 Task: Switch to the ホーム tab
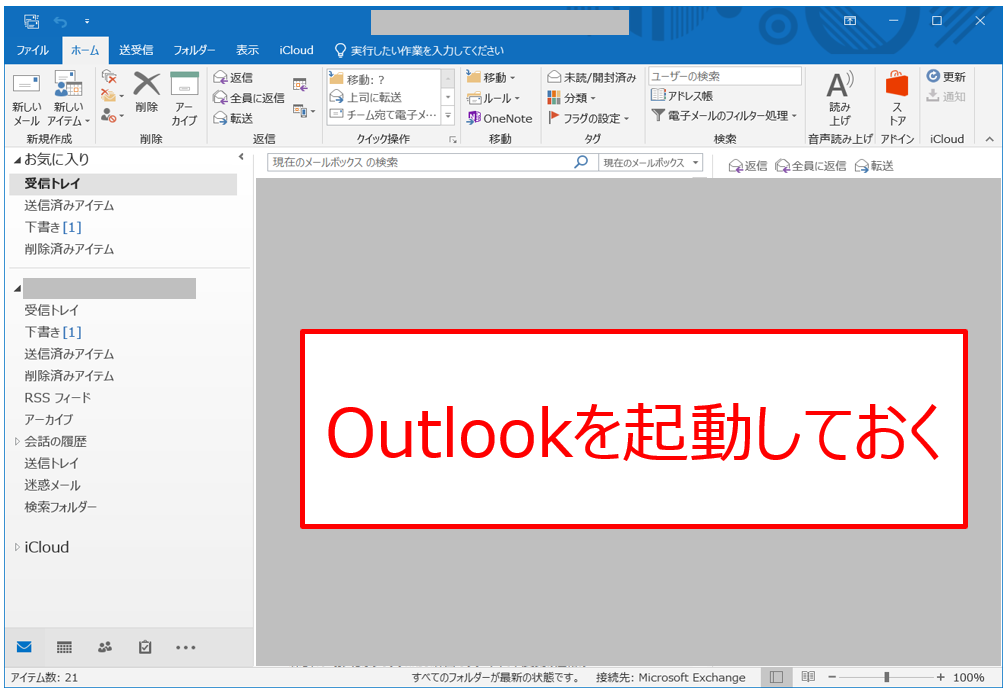tap(85, 50)
